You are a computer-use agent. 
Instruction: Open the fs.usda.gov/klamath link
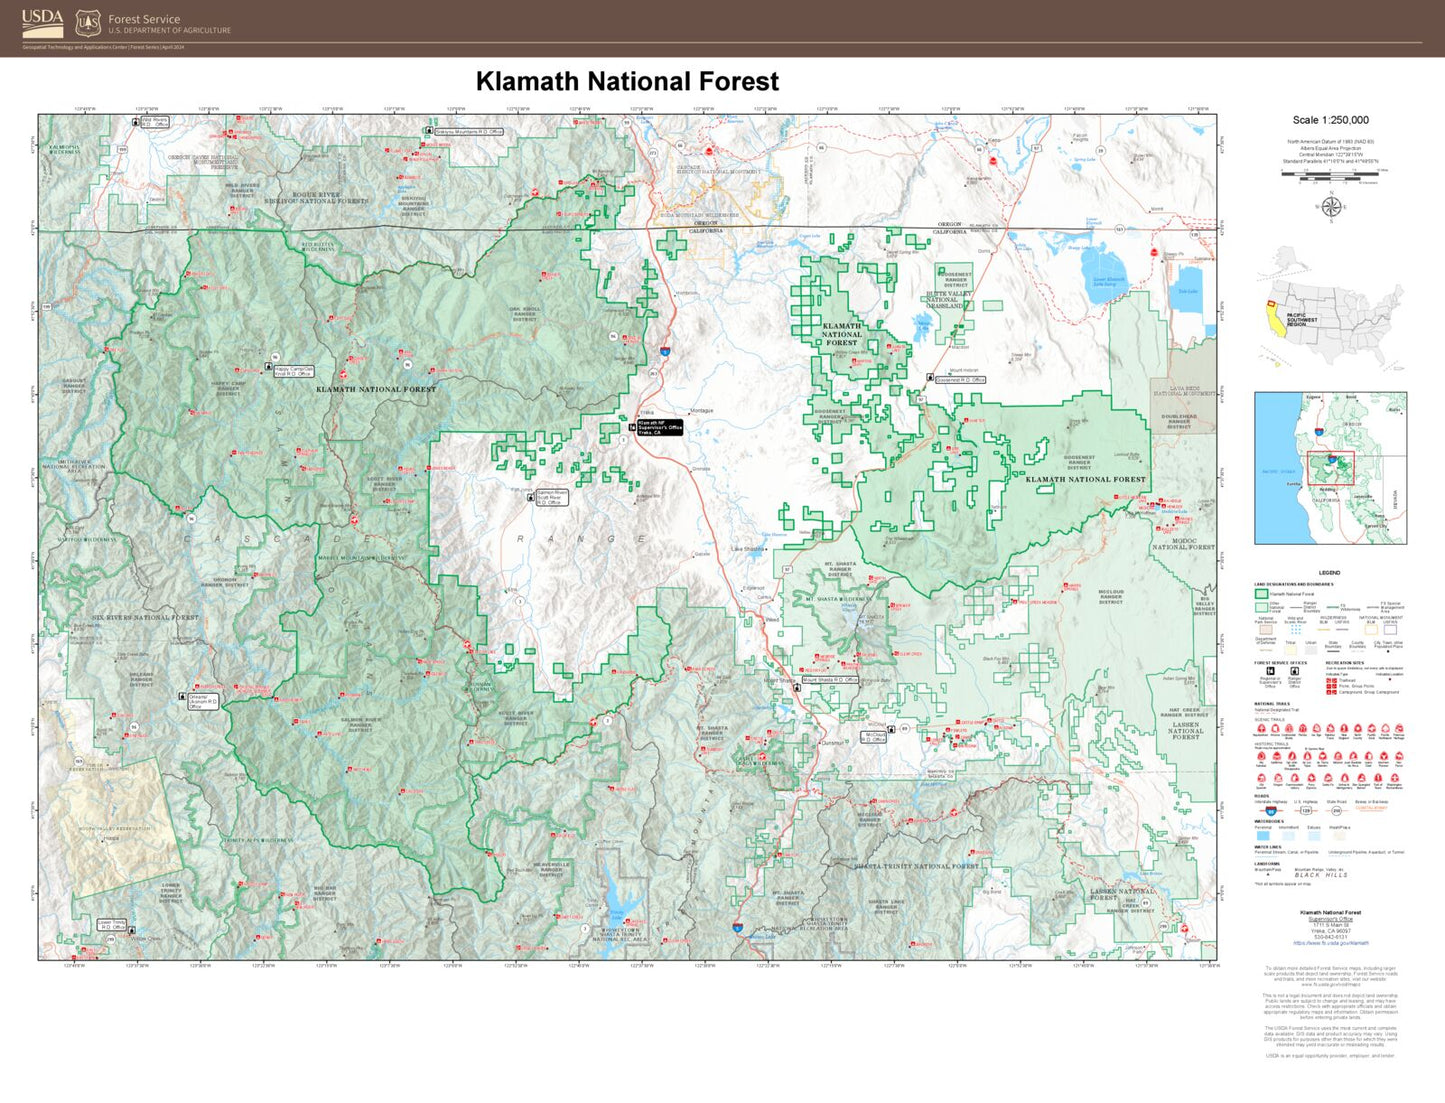[1331, 943]
